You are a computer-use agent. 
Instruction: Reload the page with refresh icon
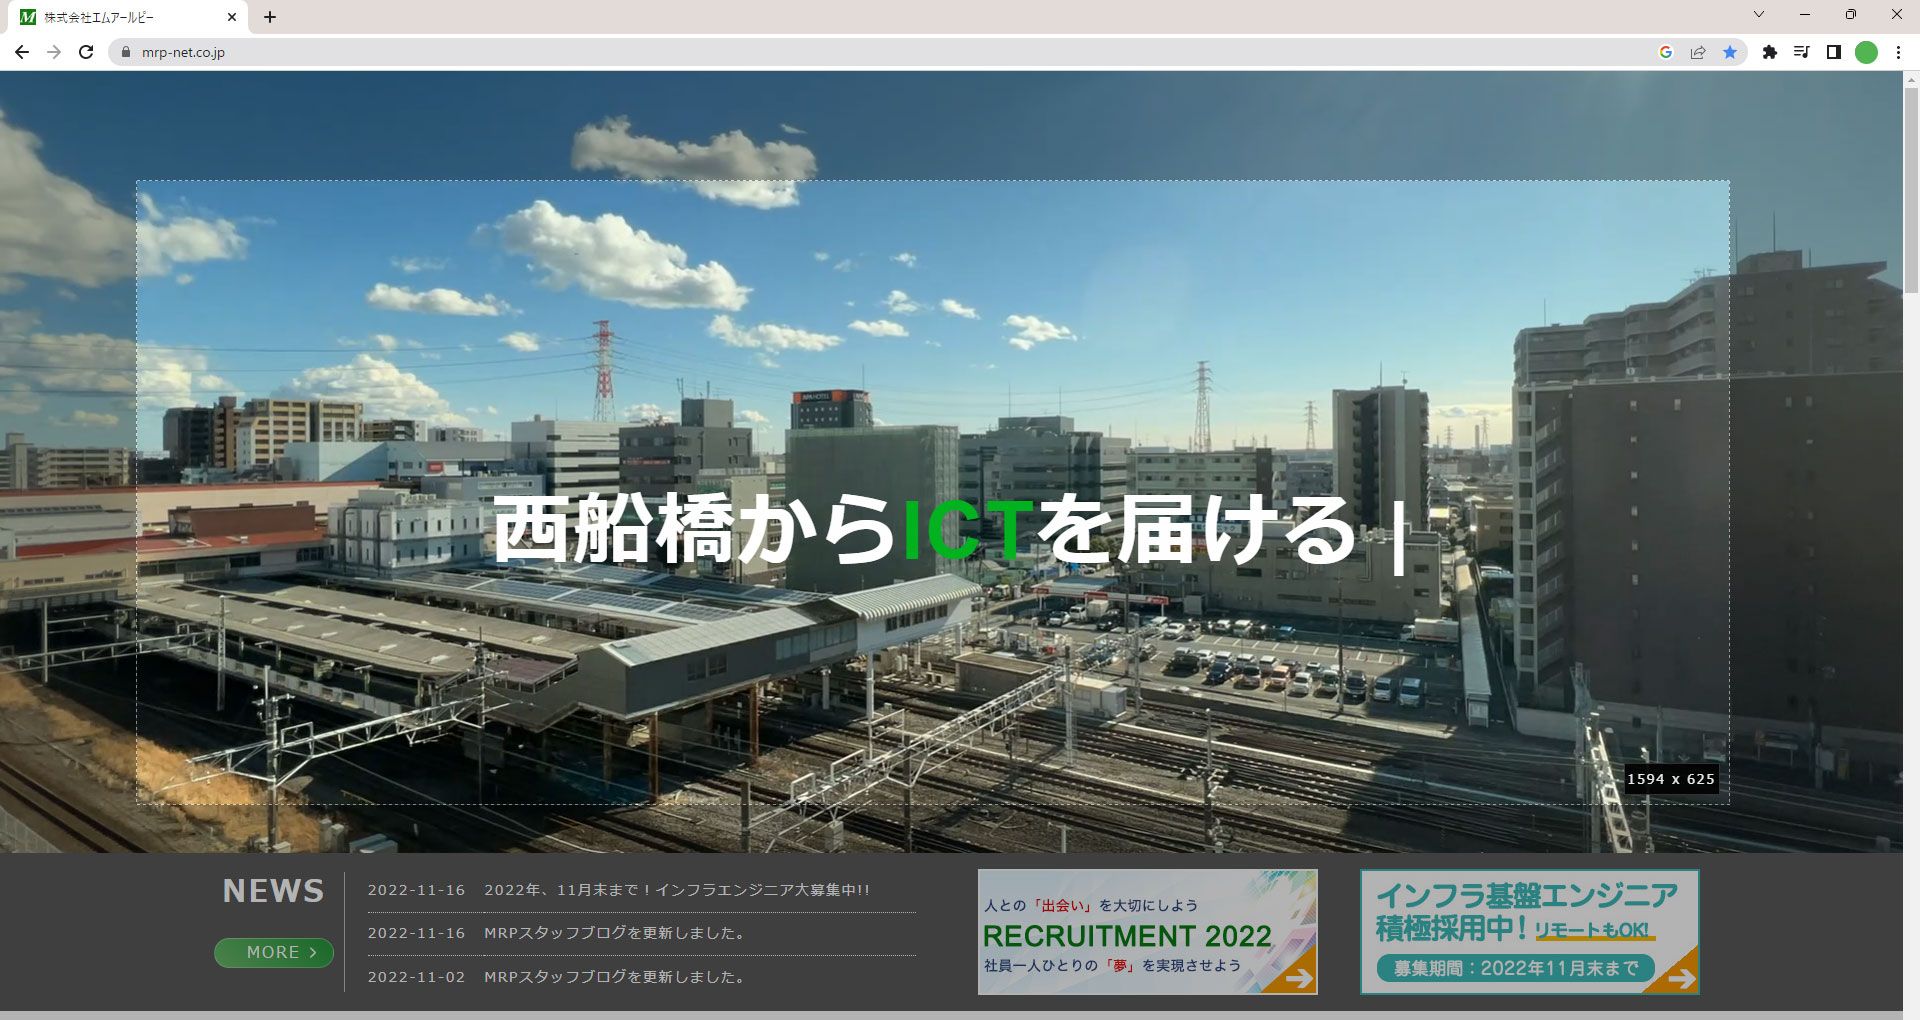click(x=87, y=52)
